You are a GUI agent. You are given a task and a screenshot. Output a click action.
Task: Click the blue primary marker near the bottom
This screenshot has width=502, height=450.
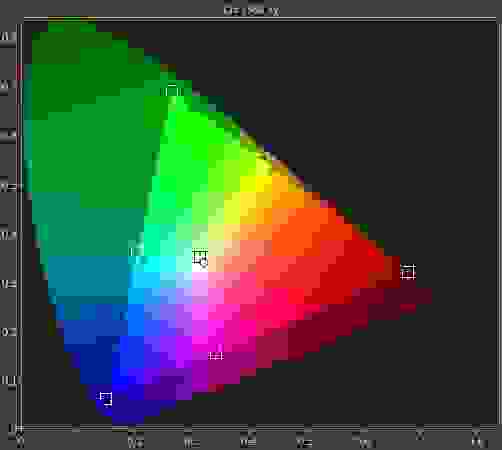[105, 399]
